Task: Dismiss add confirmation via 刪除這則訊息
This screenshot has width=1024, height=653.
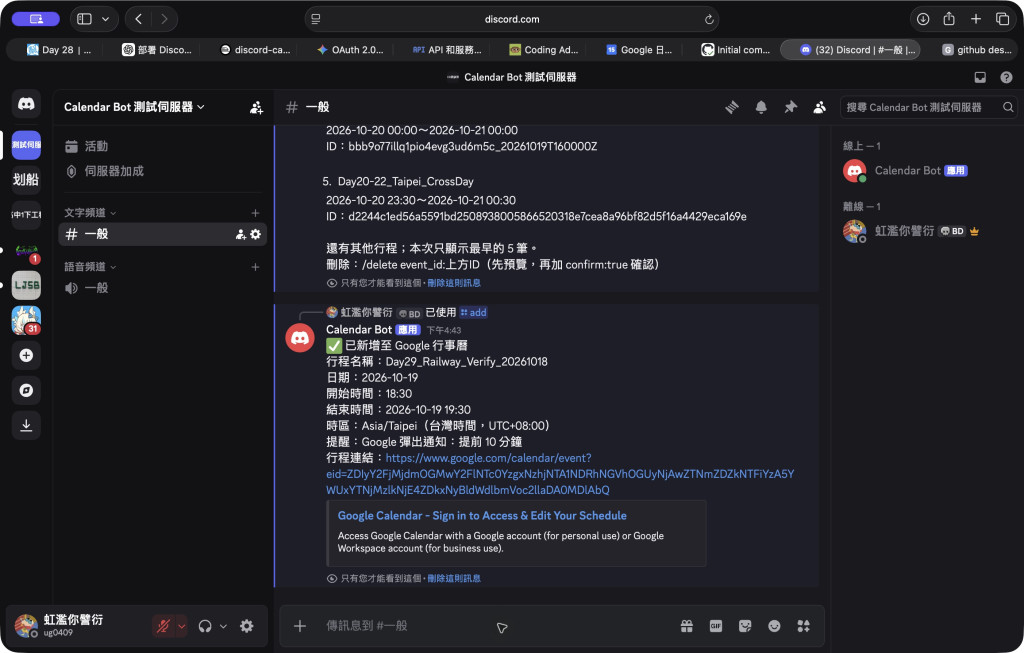Action: [x=454, y=579]
